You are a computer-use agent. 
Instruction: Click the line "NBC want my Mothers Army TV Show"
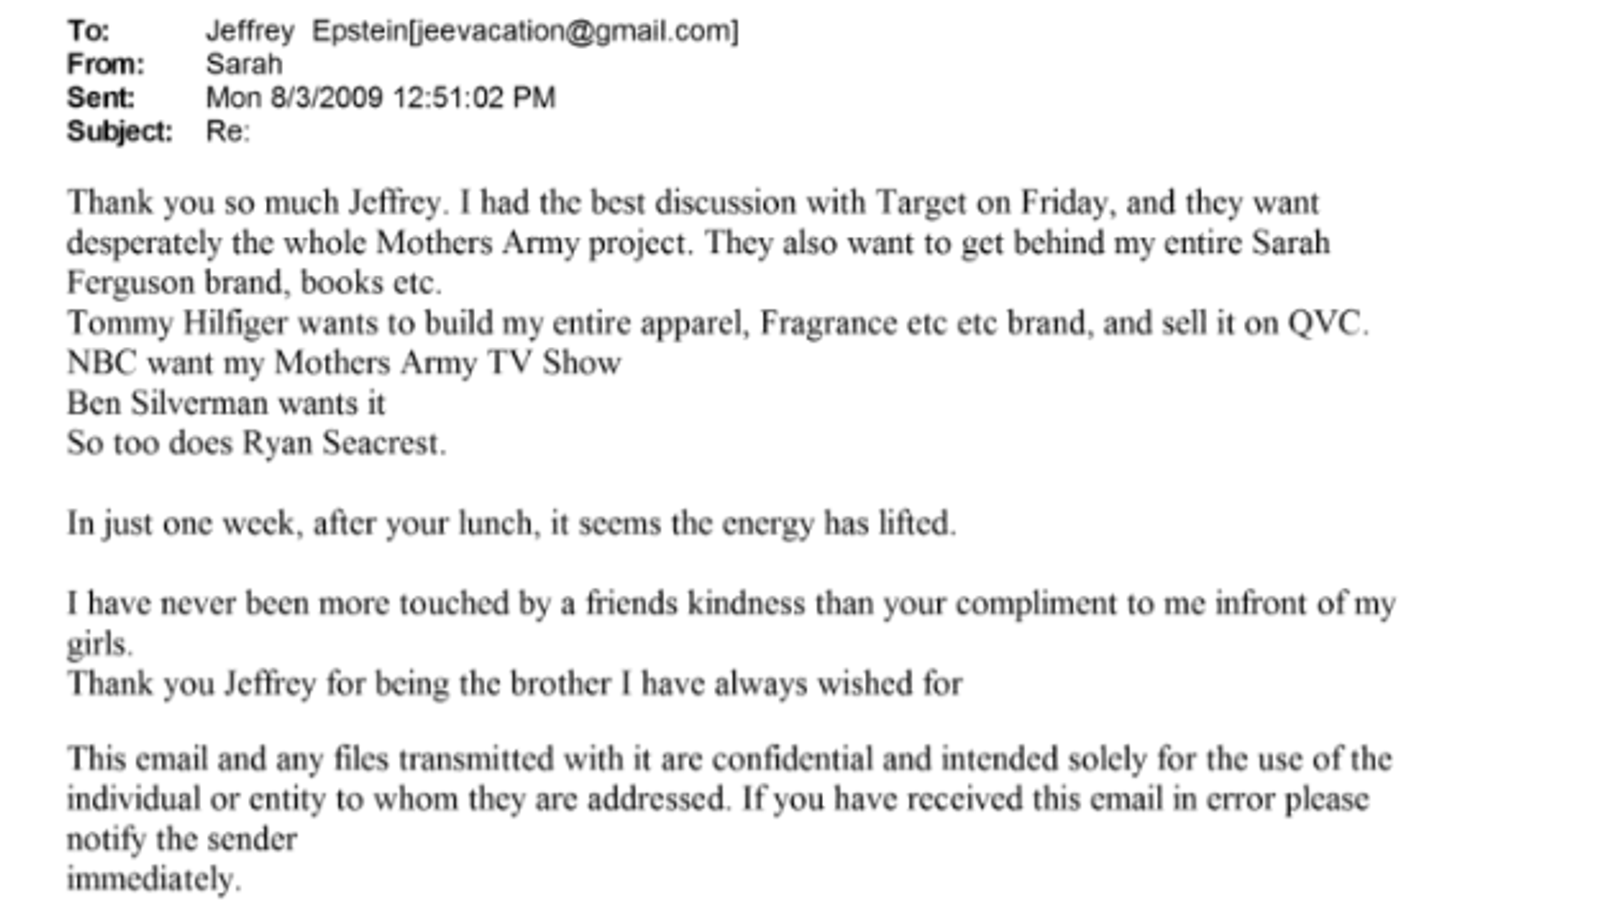coord(344,363)
